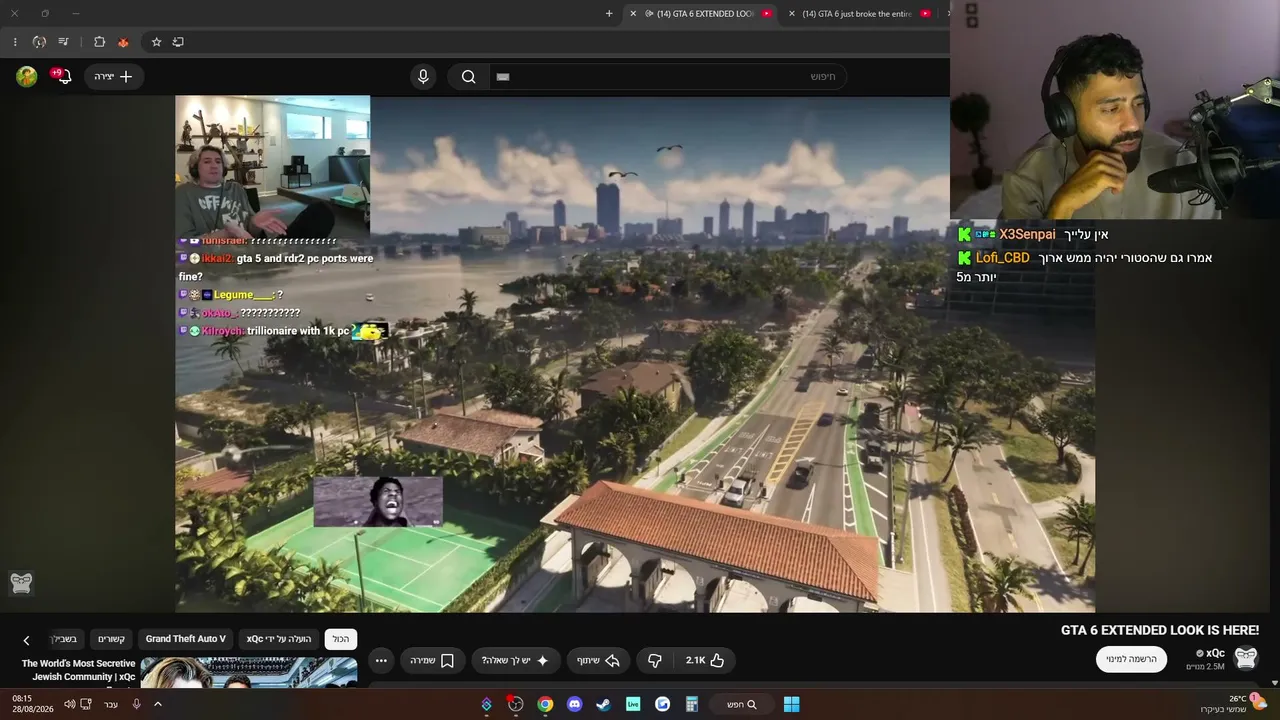Open Steam from the taskbar
This screenshot has width=1280, height=720.
tap(603, 704)
